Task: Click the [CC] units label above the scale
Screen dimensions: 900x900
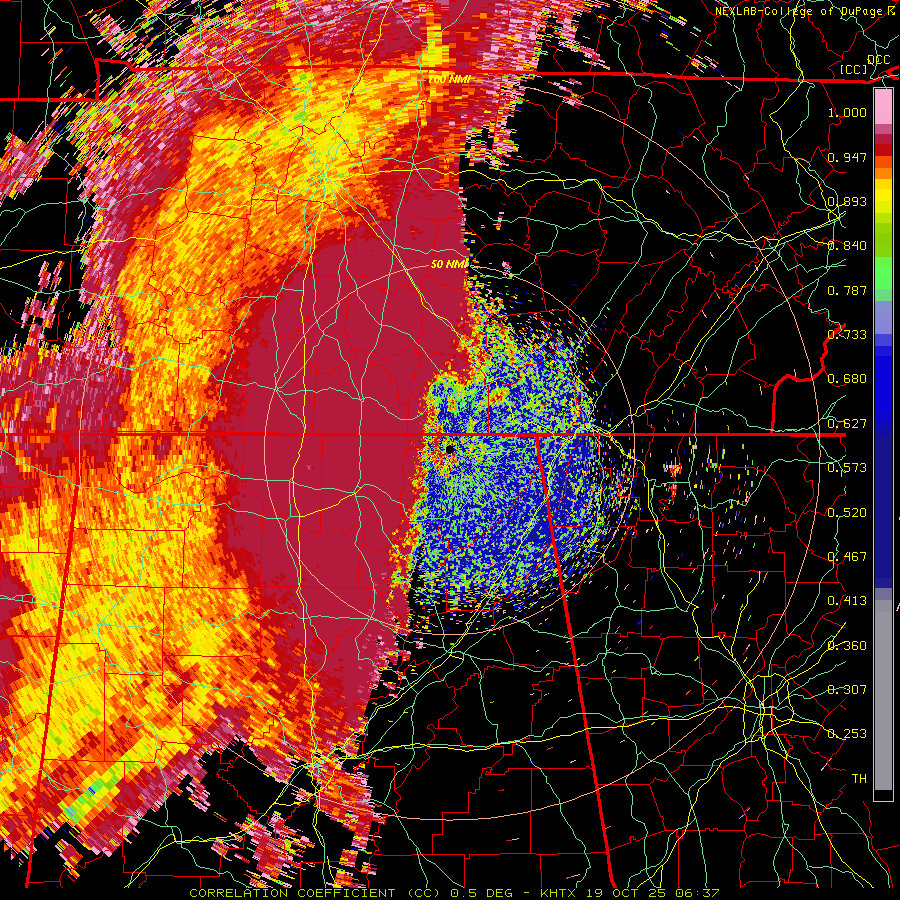Action: [854, 69]
